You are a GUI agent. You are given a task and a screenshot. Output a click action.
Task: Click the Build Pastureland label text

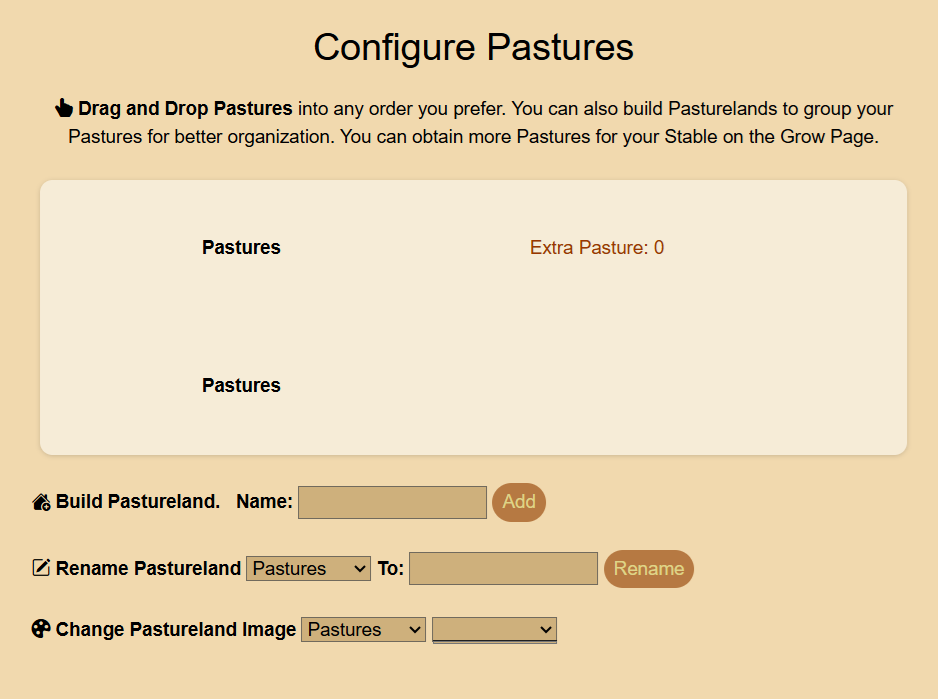click(138, 502)
